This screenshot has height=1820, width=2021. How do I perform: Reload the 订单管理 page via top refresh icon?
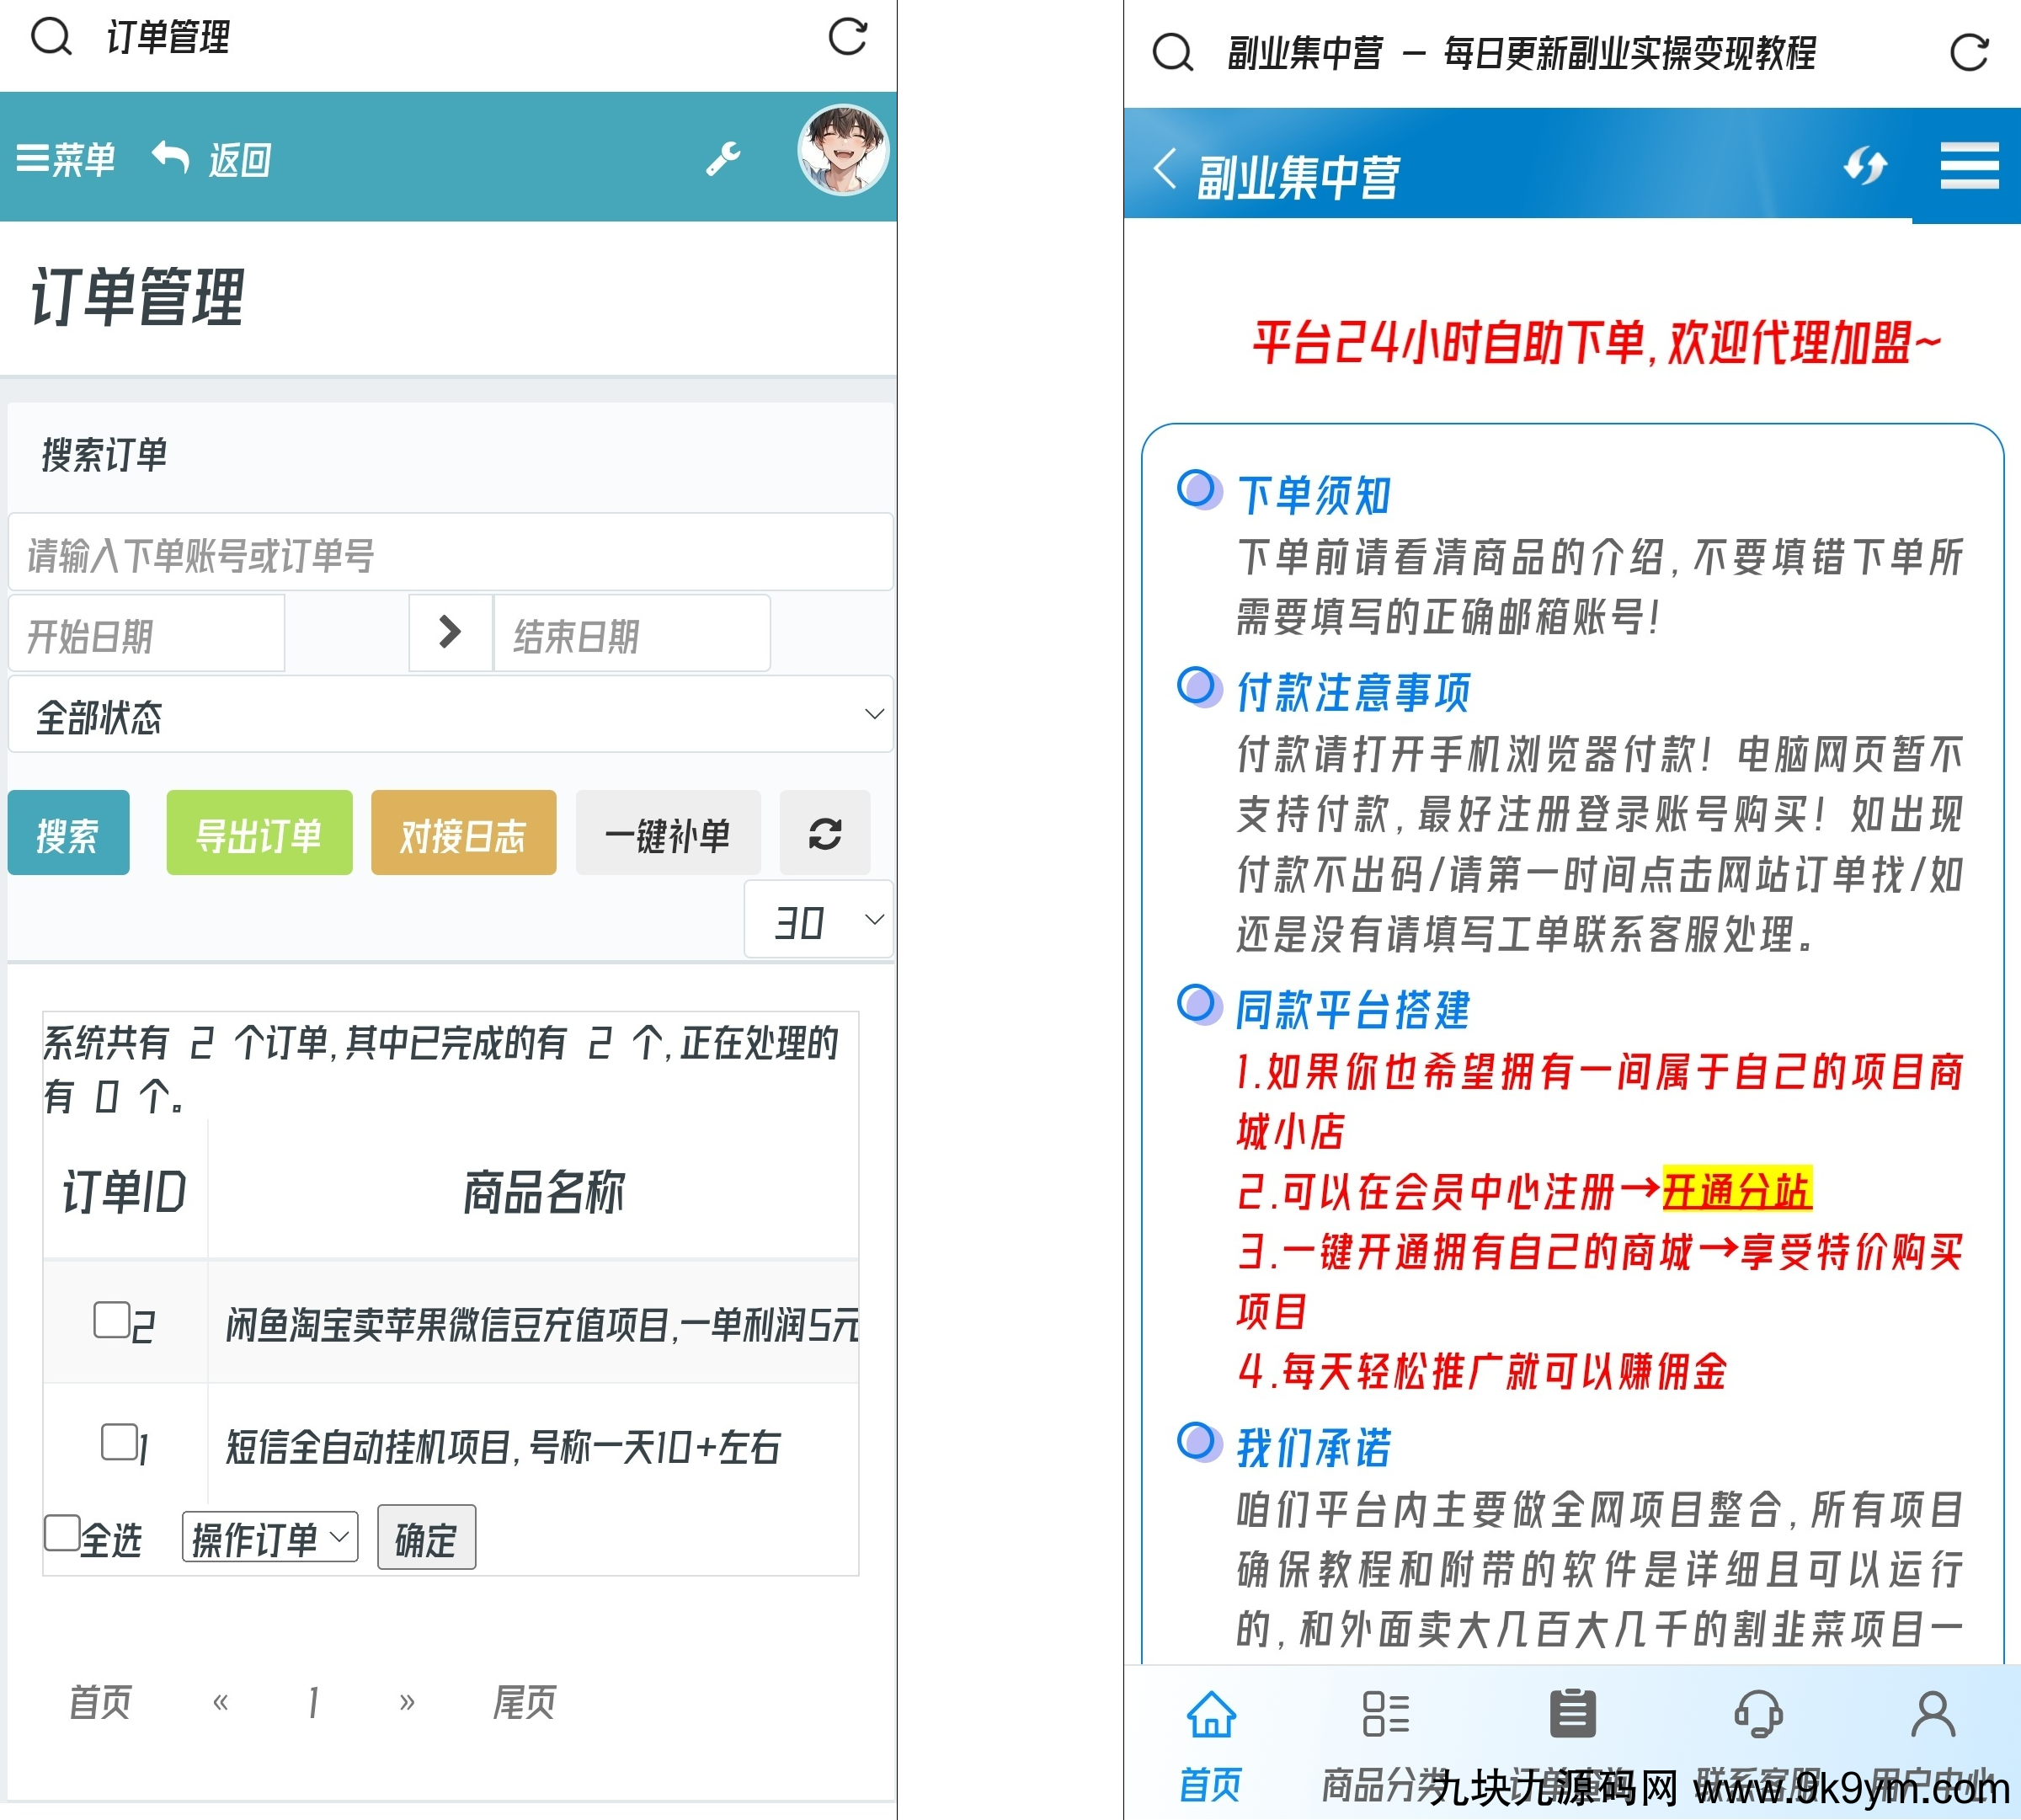point(847,37)
